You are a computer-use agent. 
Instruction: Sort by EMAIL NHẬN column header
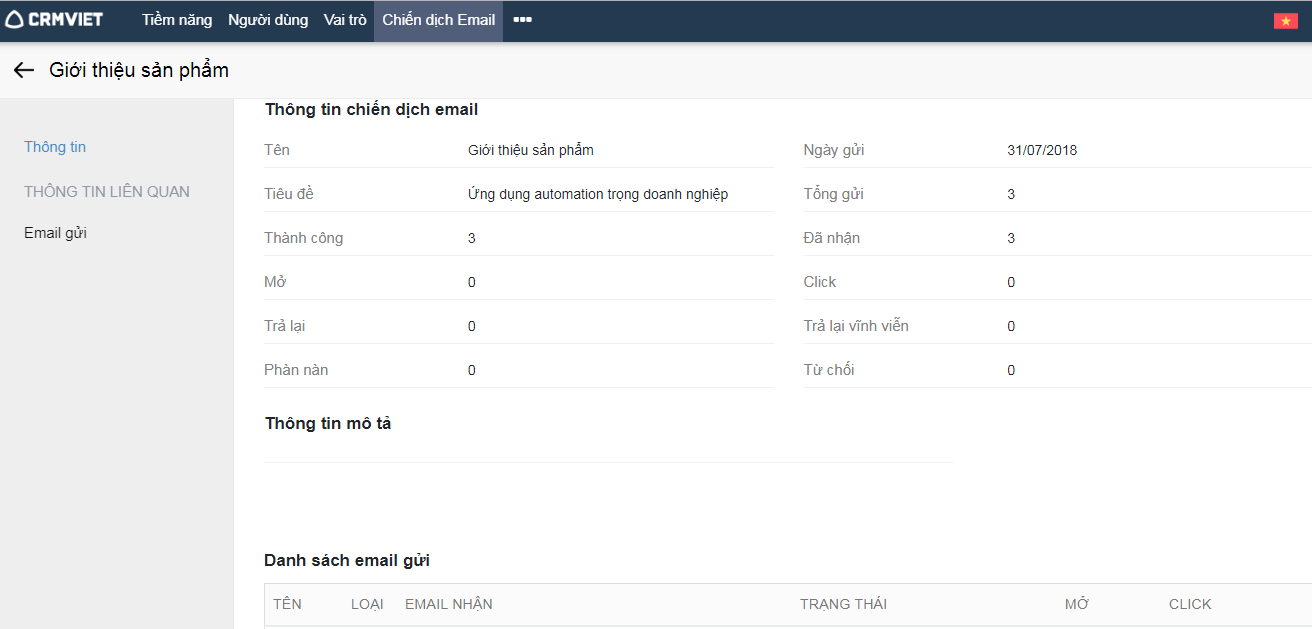point(448,604)
